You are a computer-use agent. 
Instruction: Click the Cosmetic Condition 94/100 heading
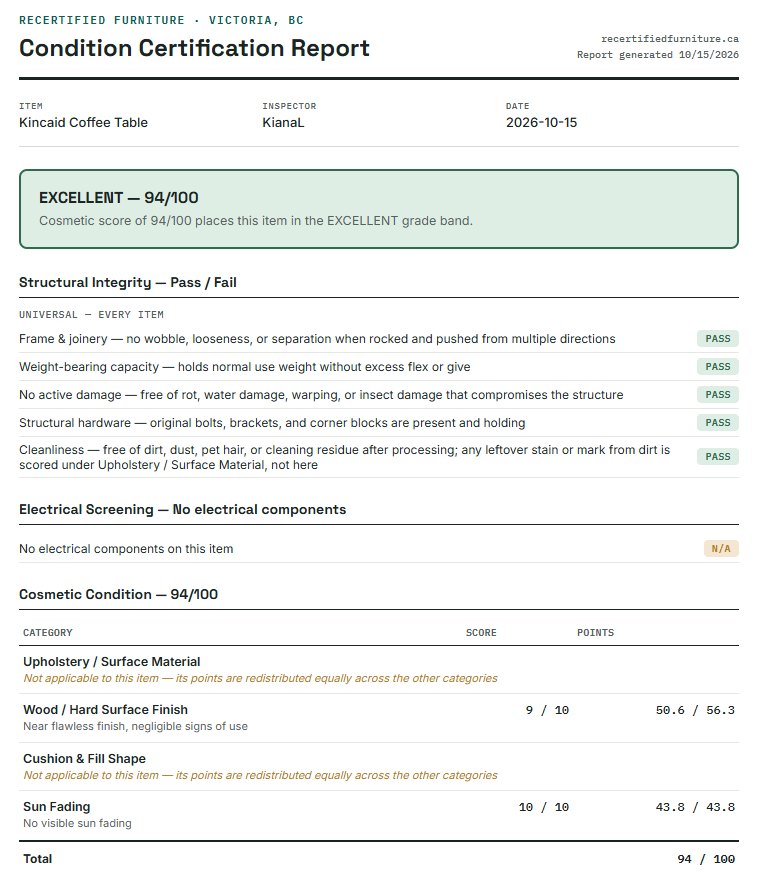[118, 595]
